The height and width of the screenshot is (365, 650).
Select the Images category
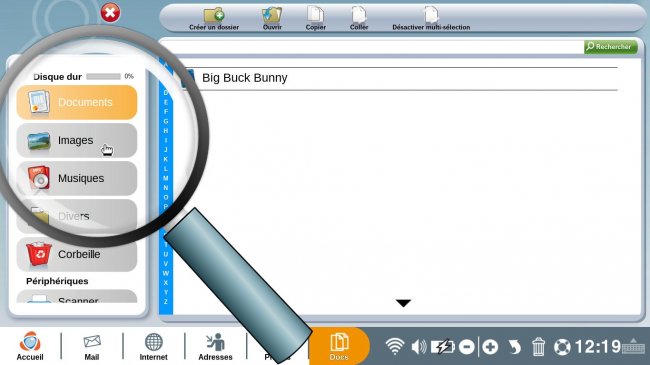tap(77, 141)
